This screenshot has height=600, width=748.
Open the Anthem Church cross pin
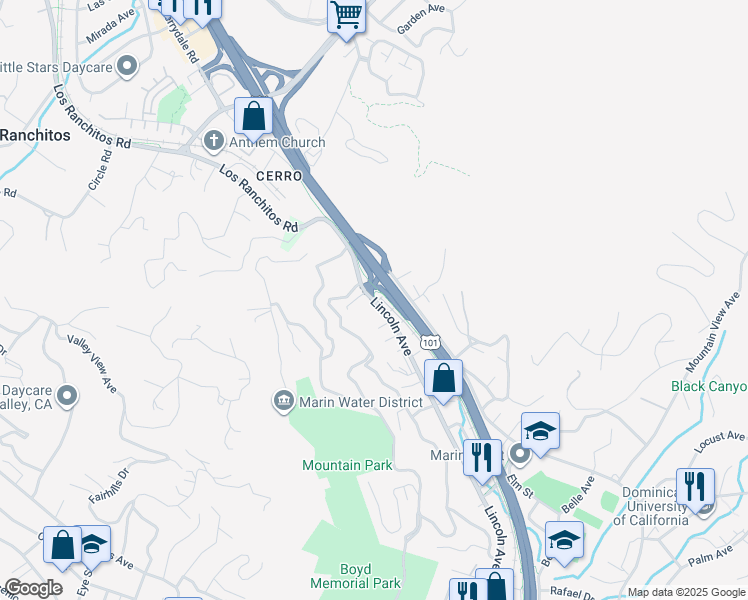[x=214, y=142]
